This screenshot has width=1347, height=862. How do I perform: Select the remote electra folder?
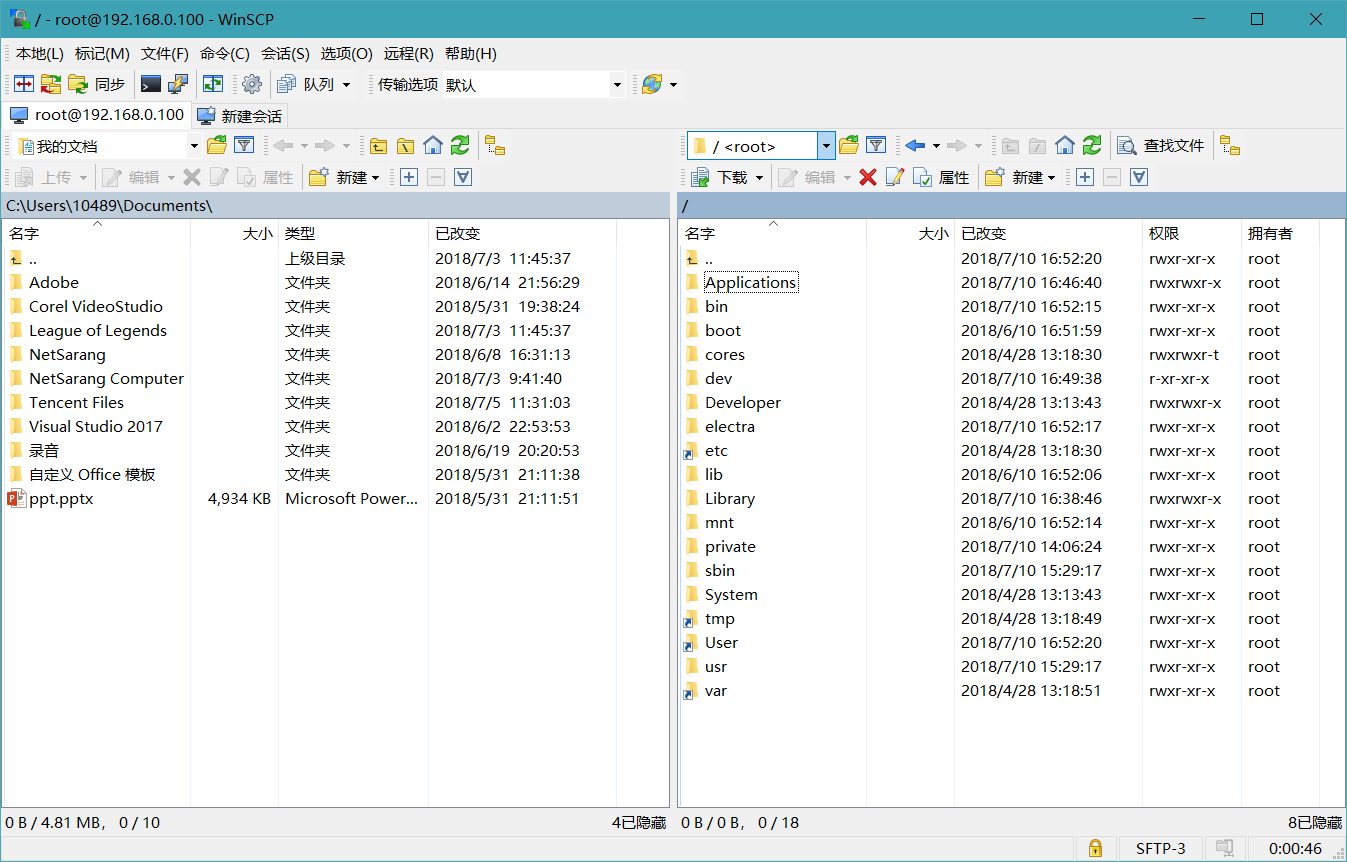tap(730, 427)
